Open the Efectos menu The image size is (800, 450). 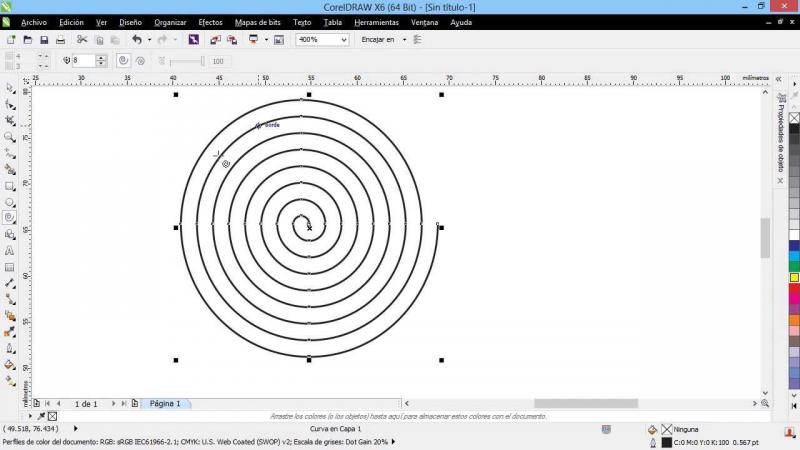(x=210, y=22)
